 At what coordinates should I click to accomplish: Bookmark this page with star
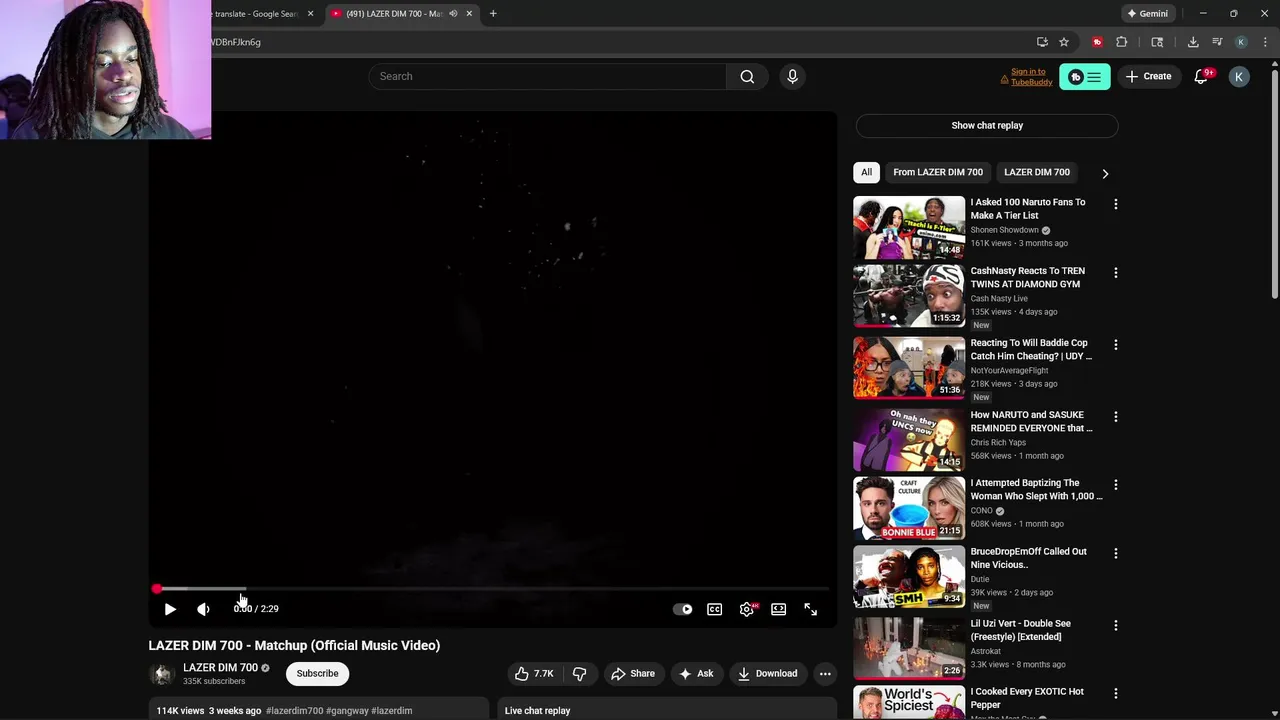(x=1064, y=42)
